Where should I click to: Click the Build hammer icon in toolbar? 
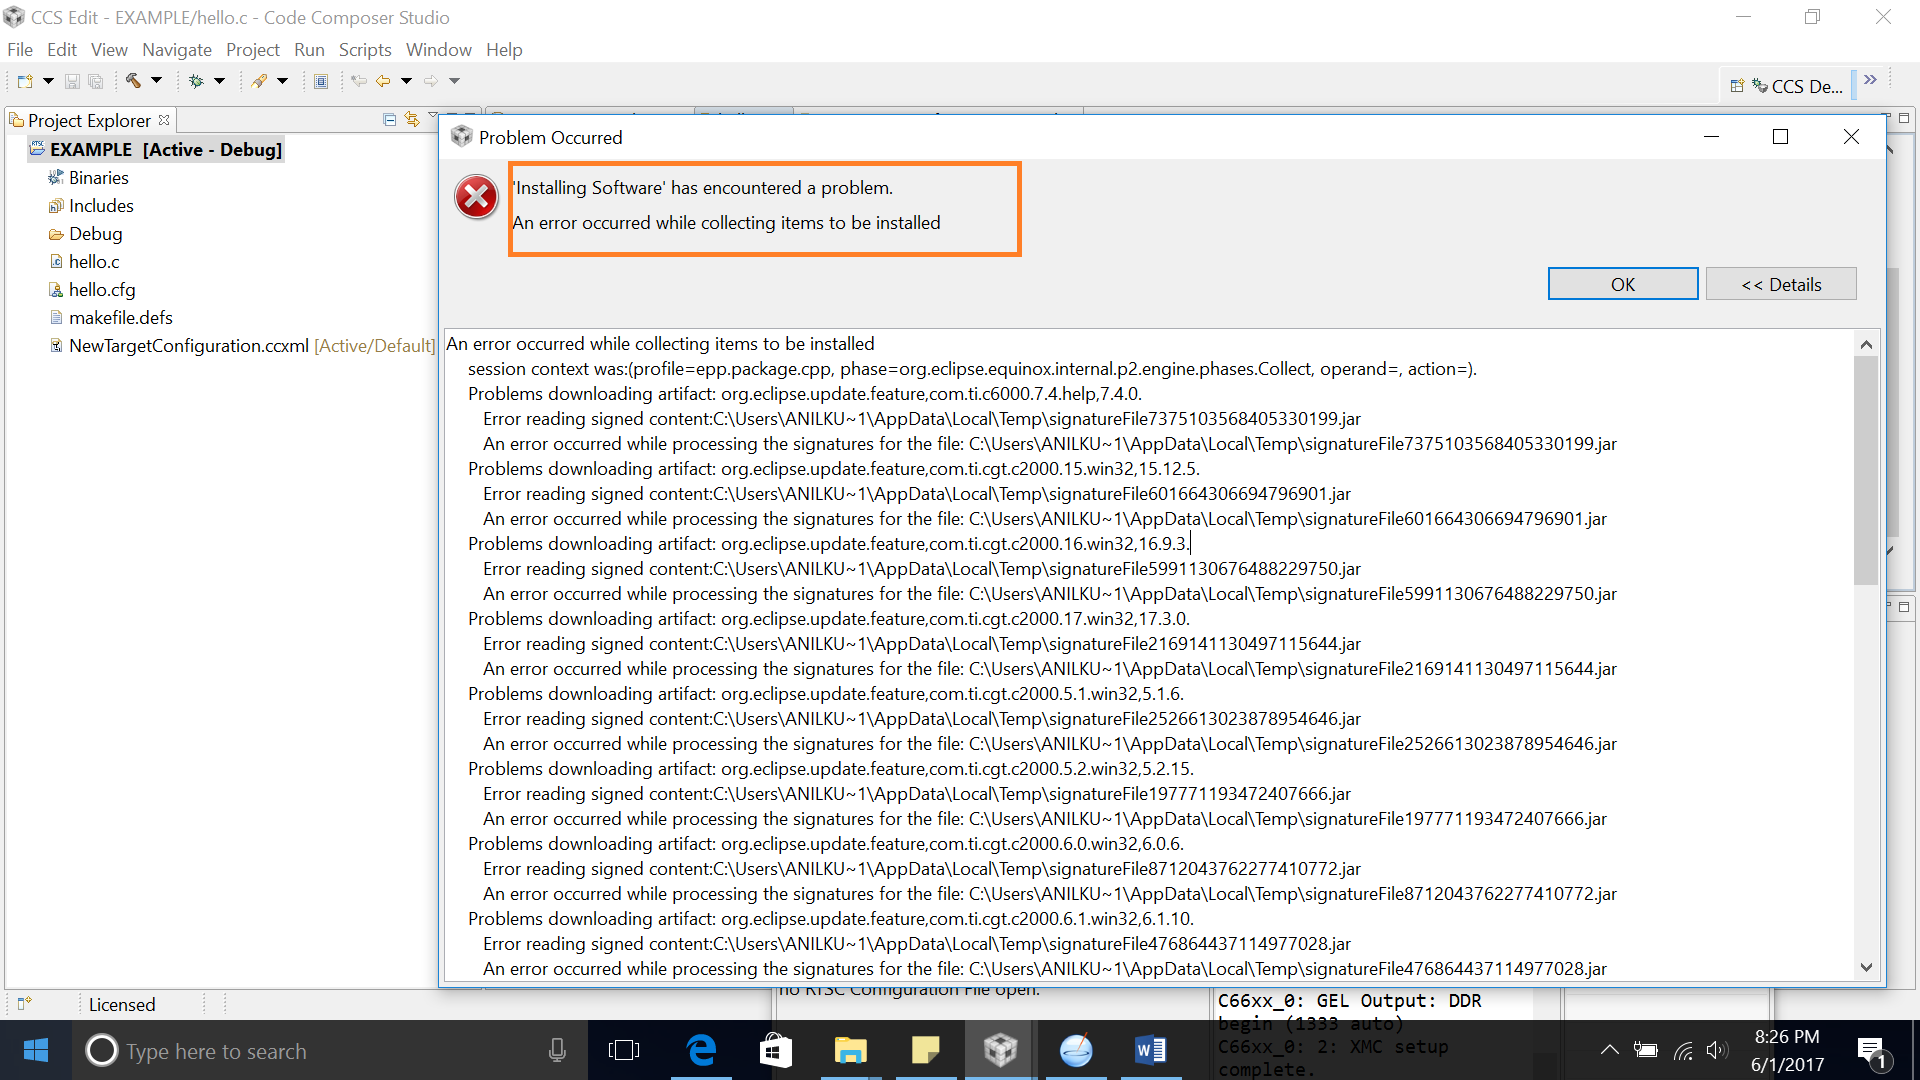tap(133, 81)
